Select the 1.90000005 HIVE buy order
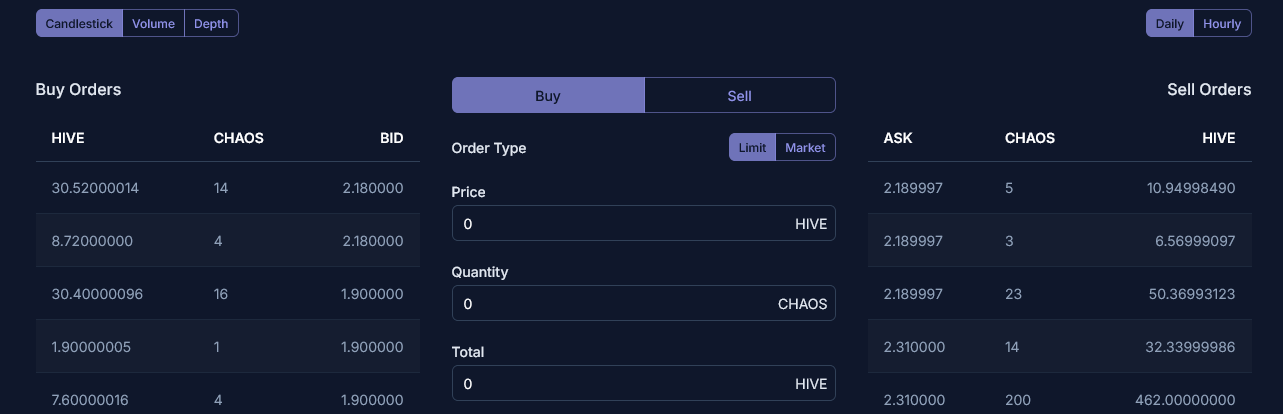Screen dimensions: 1283x414 227,347
